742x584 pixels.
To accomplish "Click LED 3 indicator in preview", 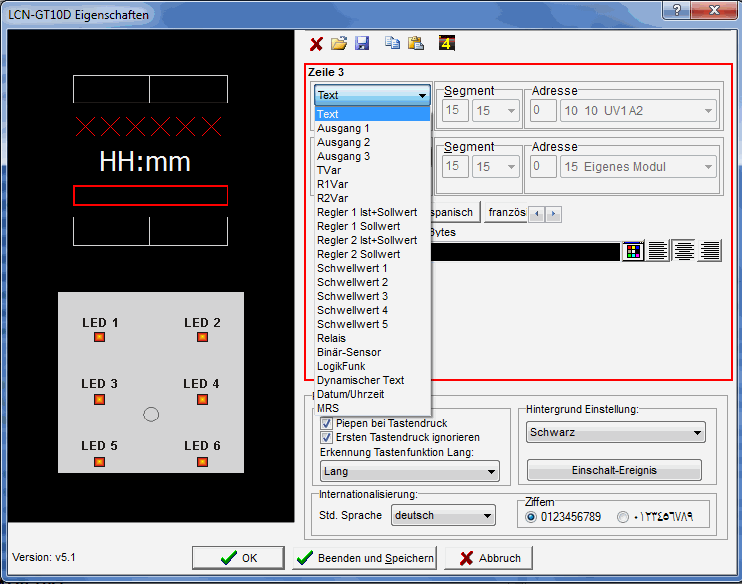I will 99,400.
